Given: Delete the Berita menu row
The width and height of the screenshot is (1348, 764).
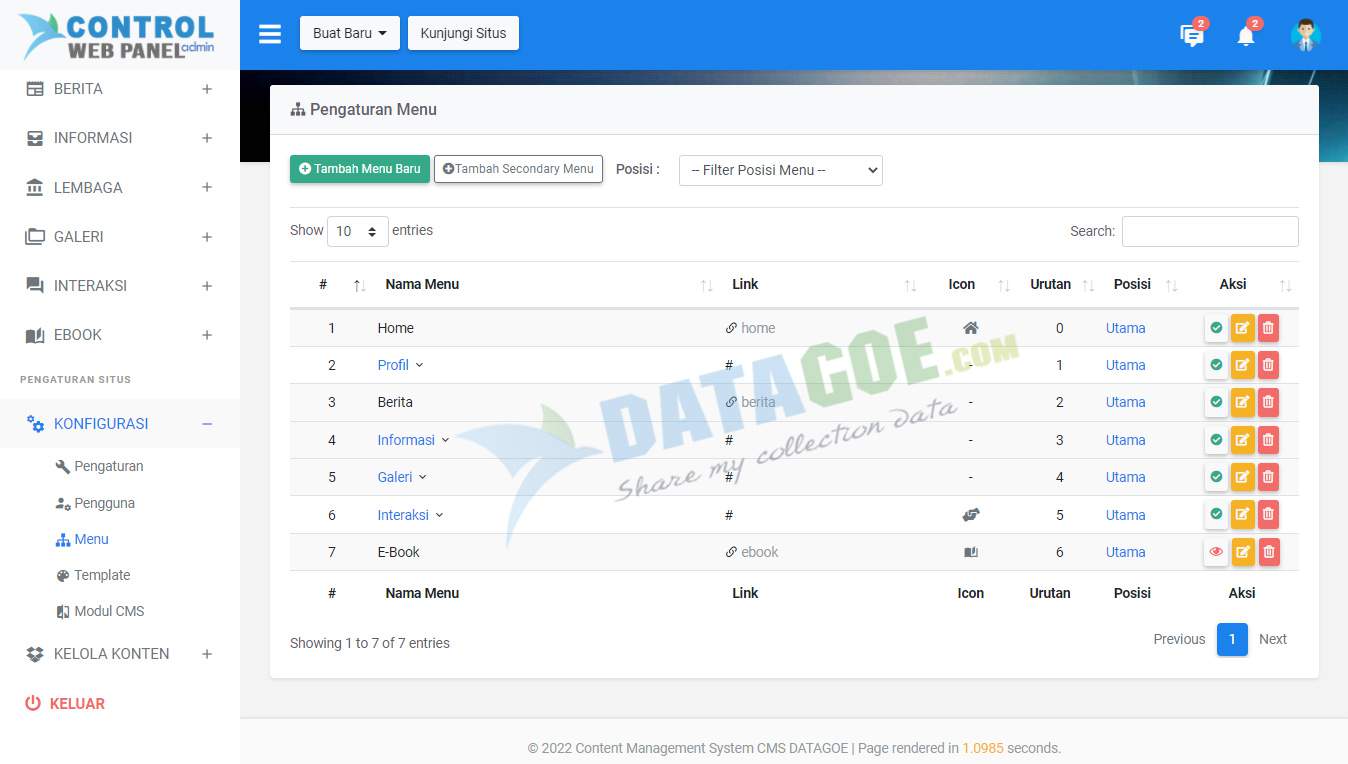Looking at the screenshot, I should [1268, 402].
